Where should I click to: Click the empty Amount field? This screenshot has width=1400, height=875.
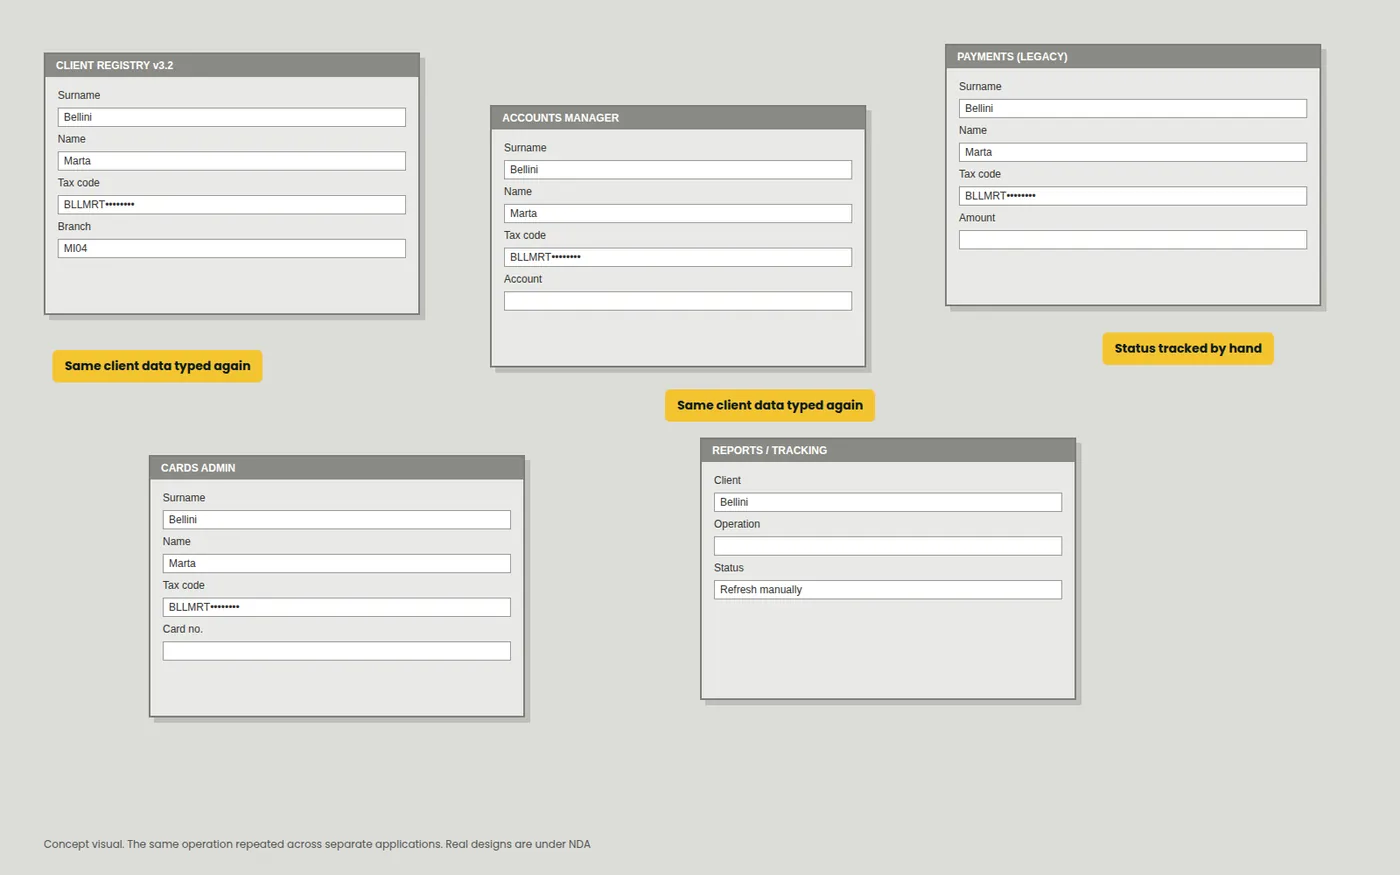(x=1133, y=241)
